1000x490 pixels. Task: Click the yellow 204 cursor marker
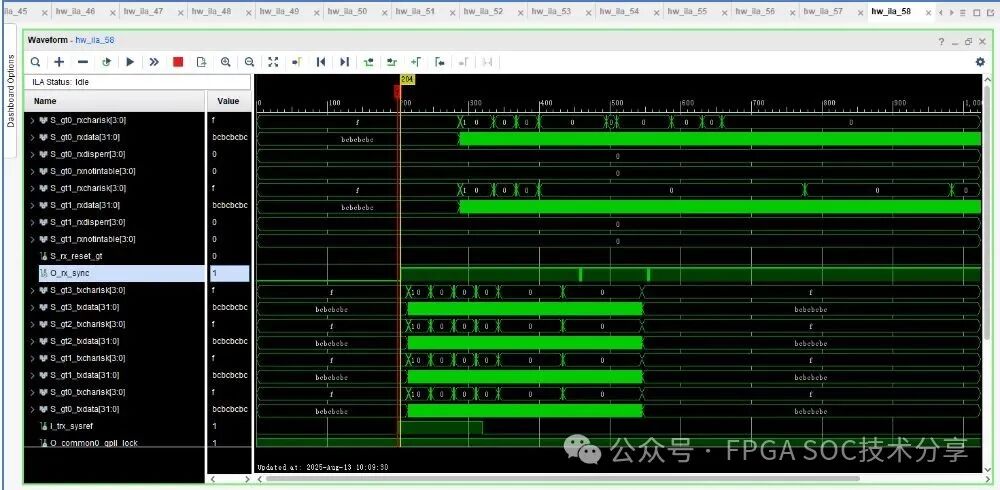coord(407,79)
